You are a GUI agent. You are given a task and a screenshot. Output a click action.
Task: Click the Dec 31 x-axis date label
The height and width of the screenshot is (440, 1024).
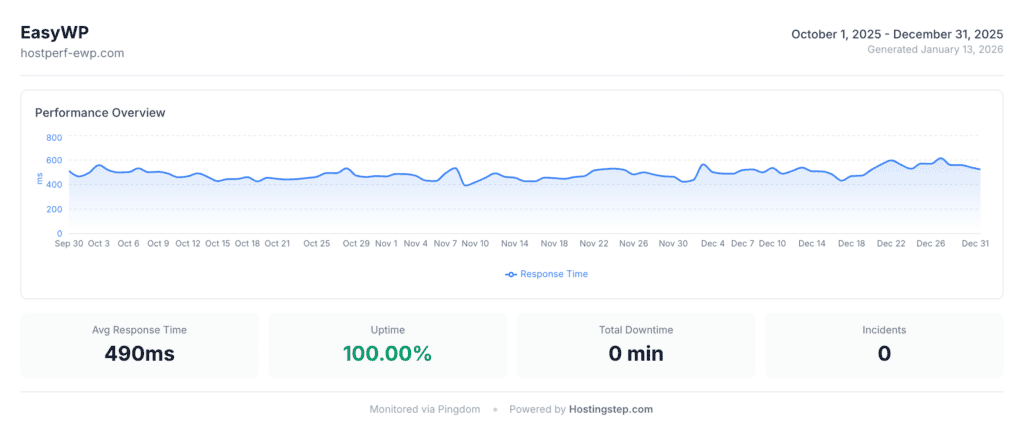(x=975, y=243)
